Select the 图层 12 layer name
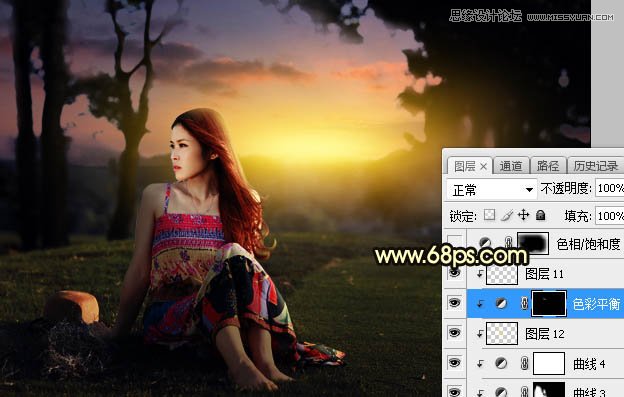The image size is (624, 397). coord(545,334)
